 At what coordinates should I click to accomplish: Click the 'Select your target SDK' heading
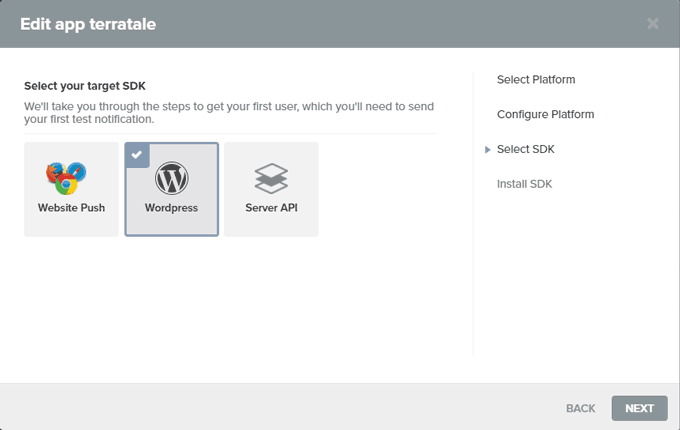85,86
